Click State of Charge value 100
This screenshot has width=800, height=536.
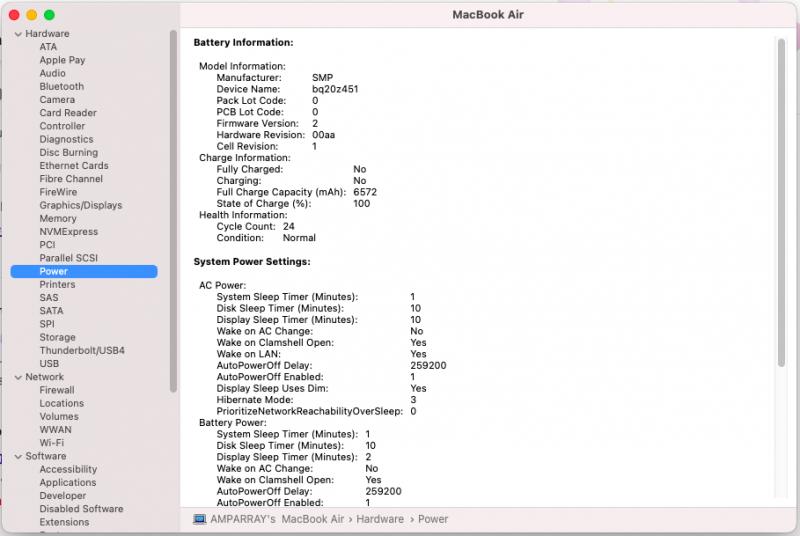tap(361, 204)
